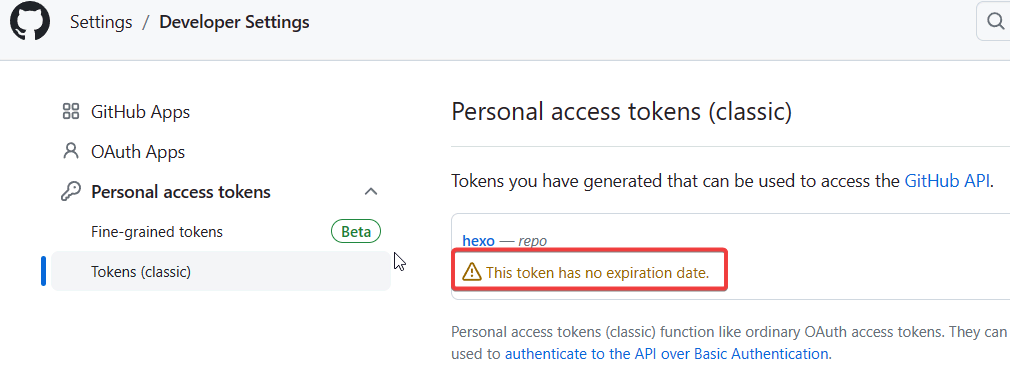Open the hexo token link

(x=479, y=241)
